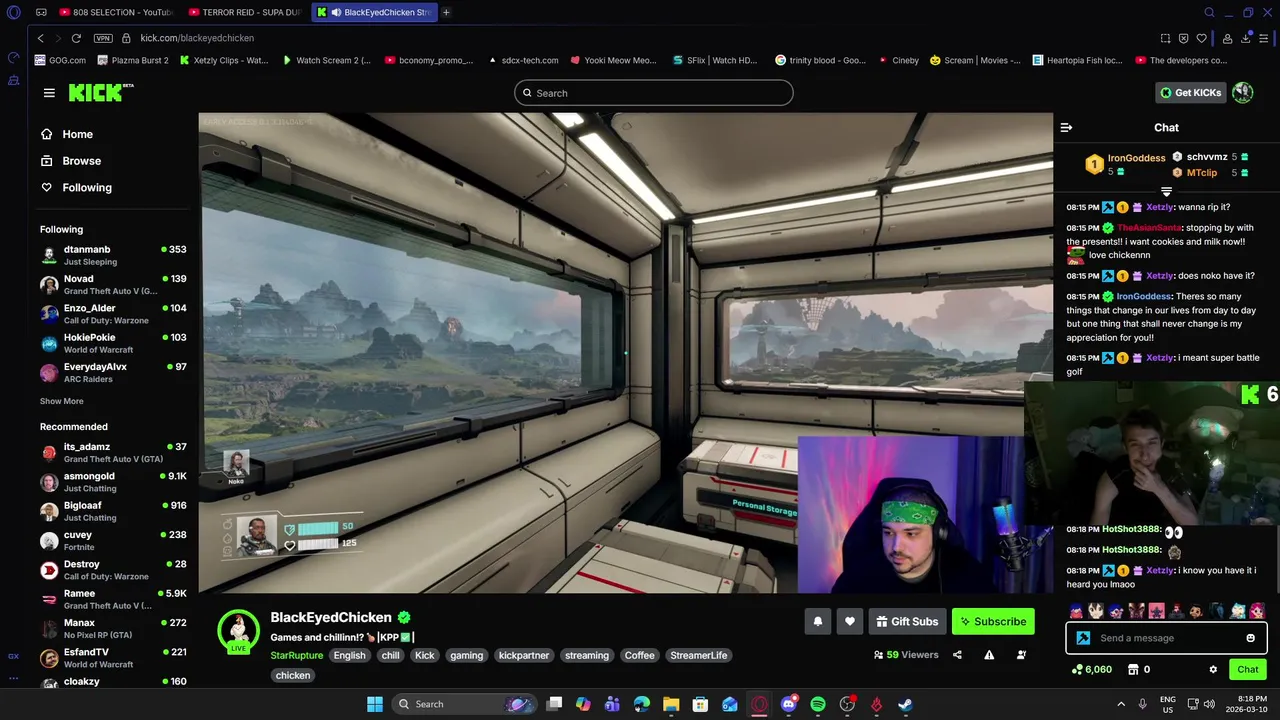Viewport: 1280px width, 720px height.
Task: Click the Gift Subs button
Action: [x=907, y=622]
